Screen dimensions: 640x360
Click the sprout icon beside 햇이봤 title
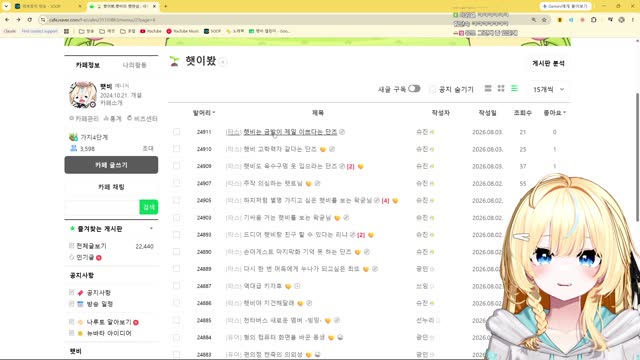point(175,61)
